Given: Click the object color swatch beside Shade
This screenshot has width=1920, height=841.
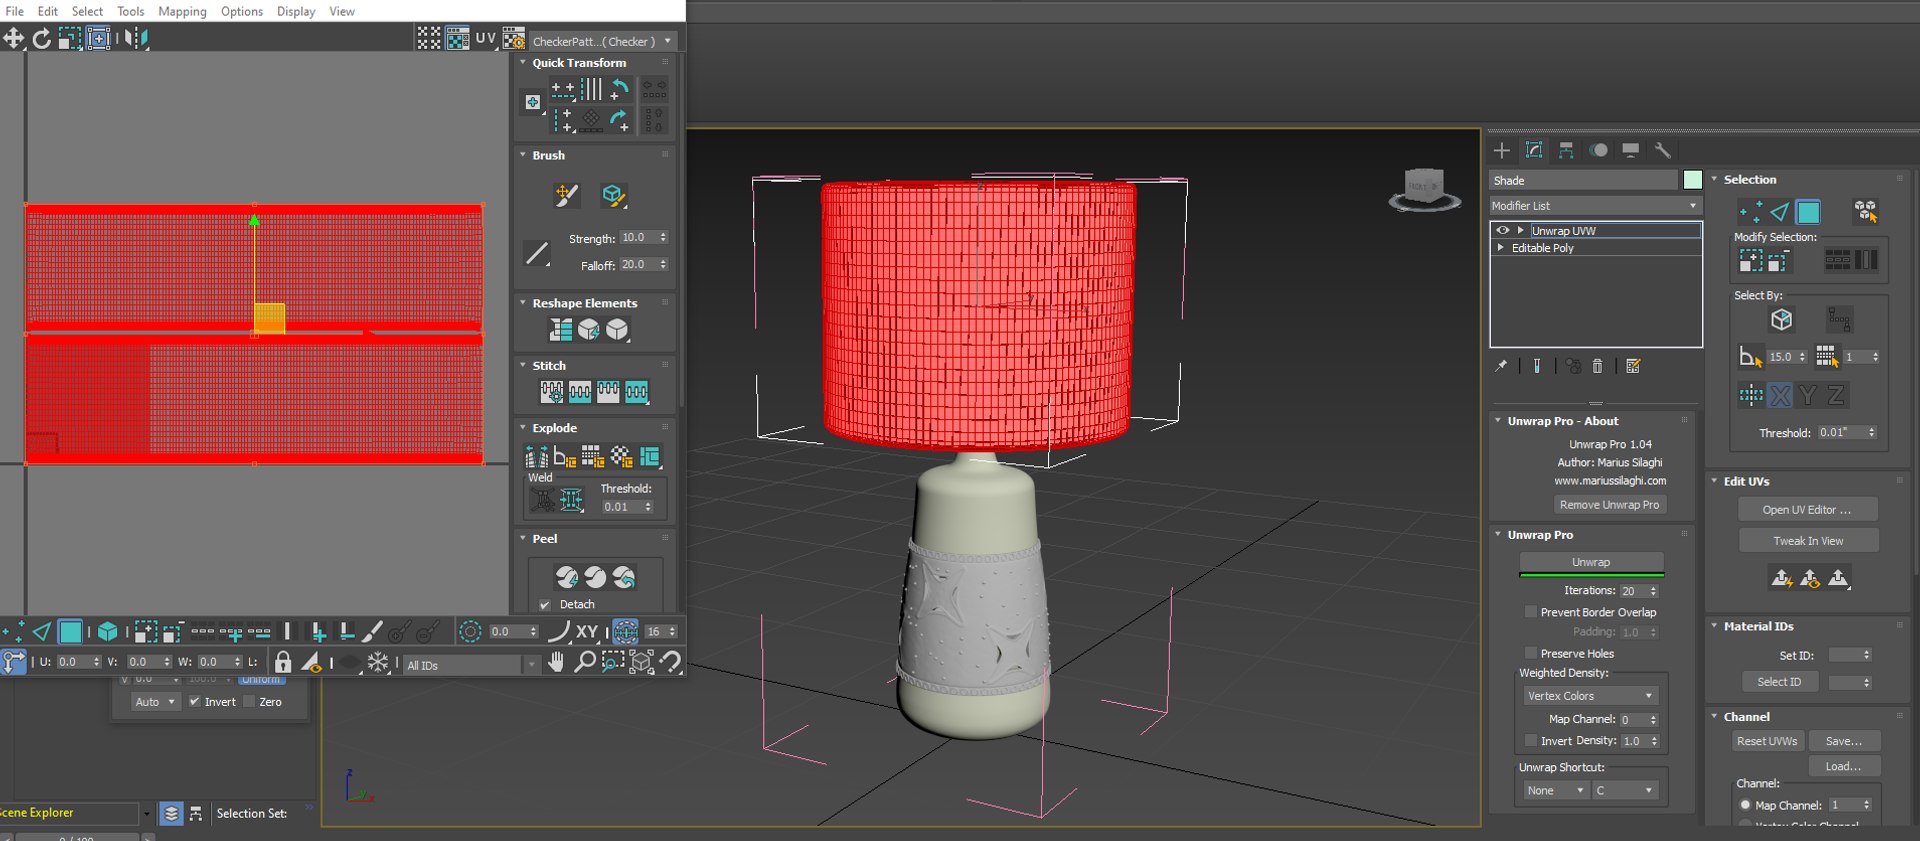Looking at the screenshot, I should [1692, 180].
